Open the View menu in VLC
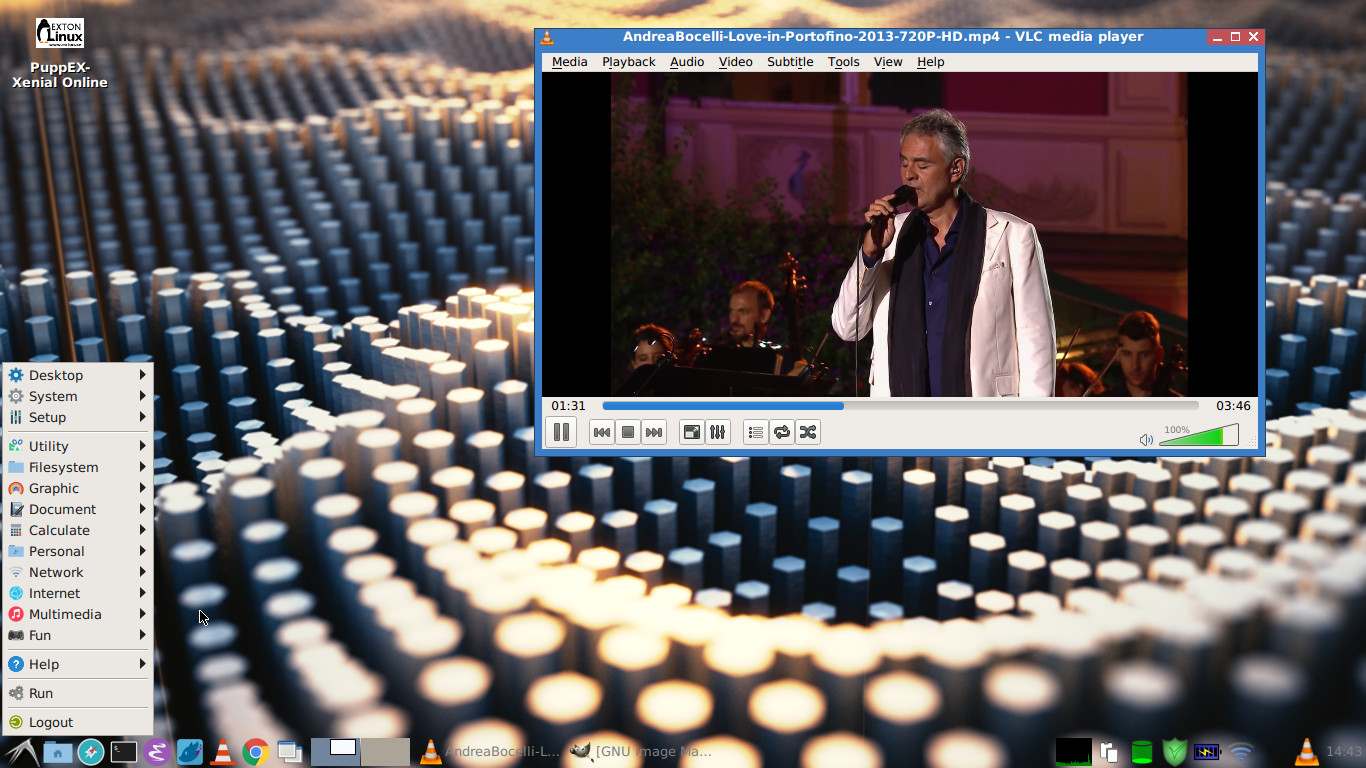1366x768 pixels. click(888, 62)
